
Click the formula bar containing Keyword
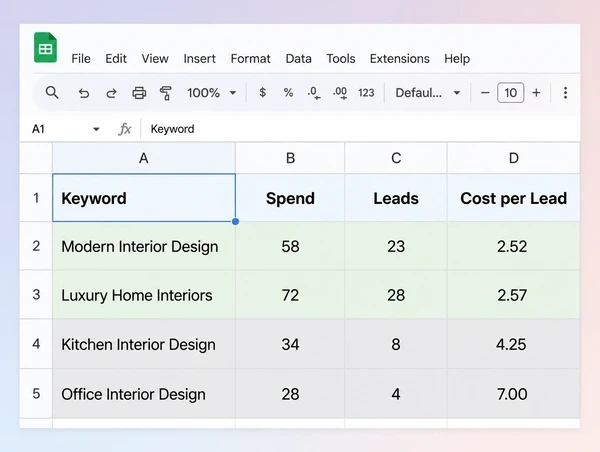click(360, 129)
